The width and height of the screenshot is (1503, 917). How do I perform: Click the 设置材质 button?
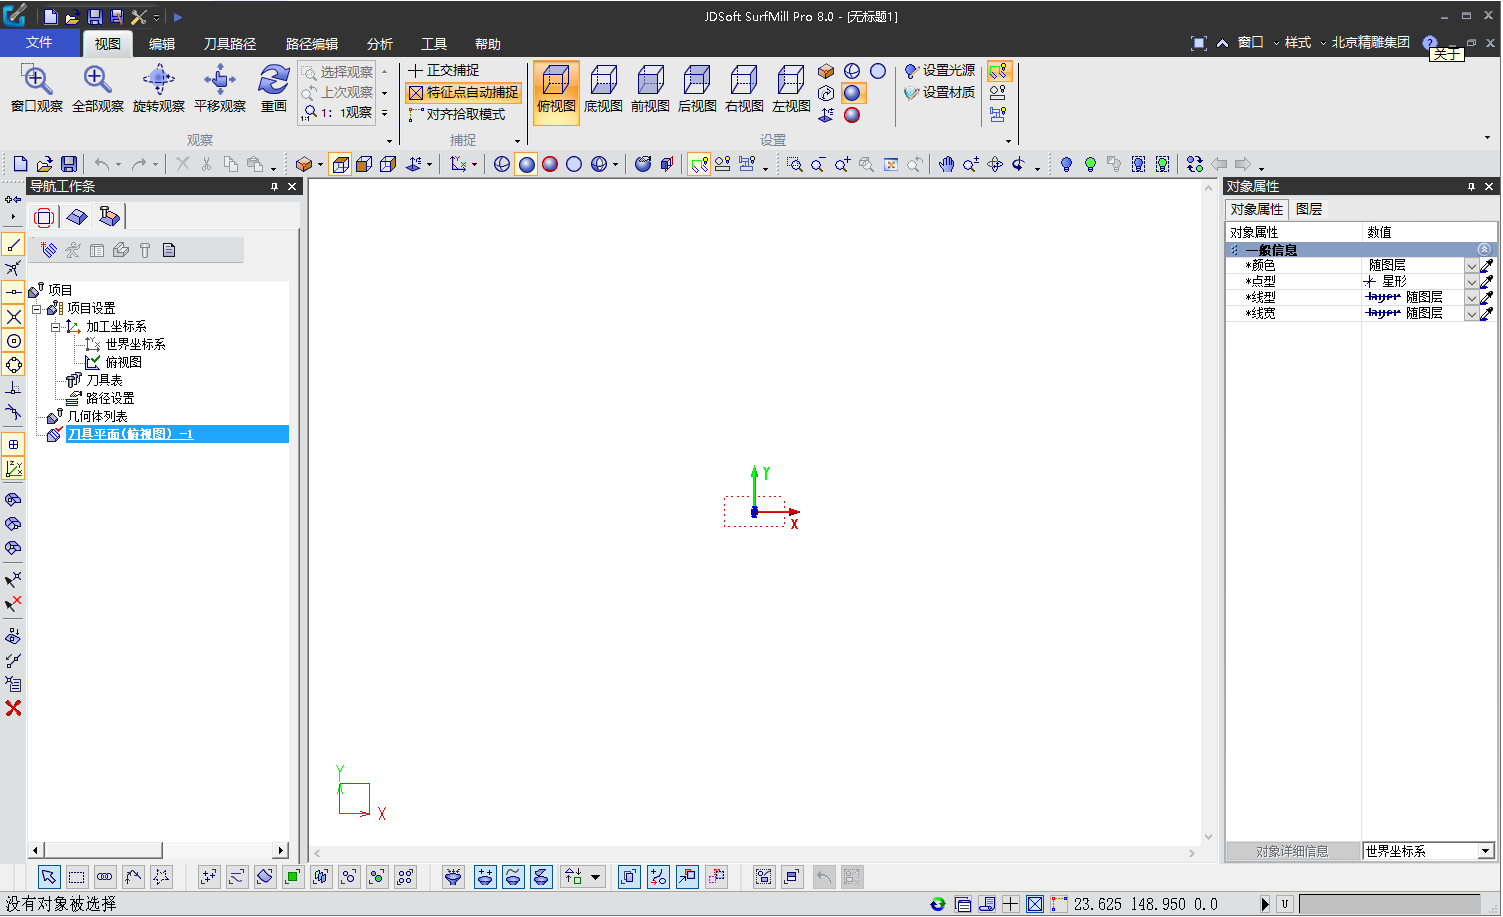tap(939, 92)
